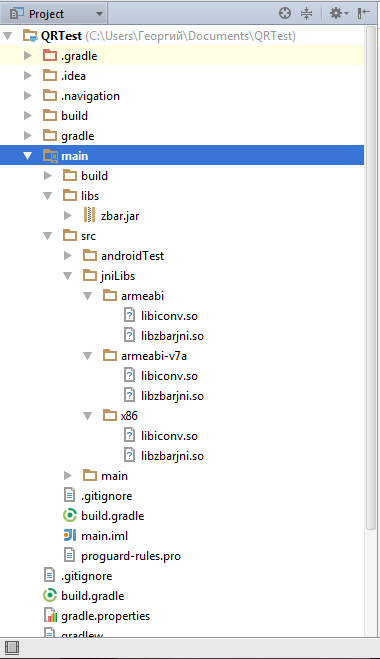Click the proguard-rules.pro file icon
Screen dimensions: 380x659
tap(69, 556)
